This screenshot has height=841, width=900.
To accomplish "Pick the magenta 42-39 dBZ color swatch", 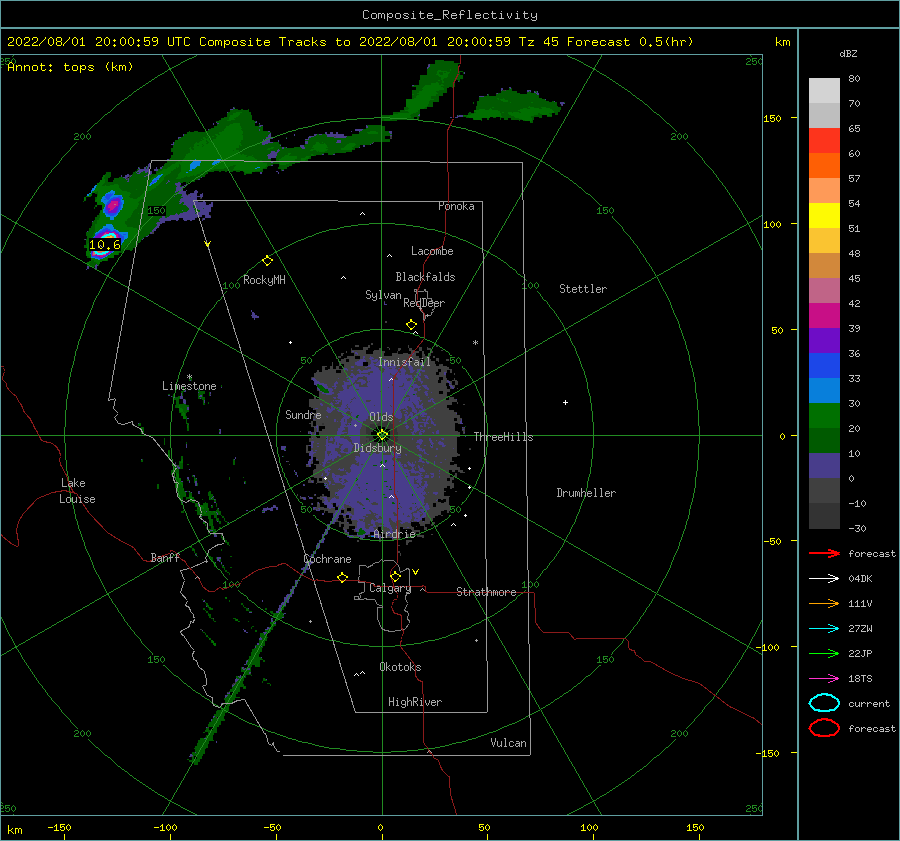I will point(824,316).
